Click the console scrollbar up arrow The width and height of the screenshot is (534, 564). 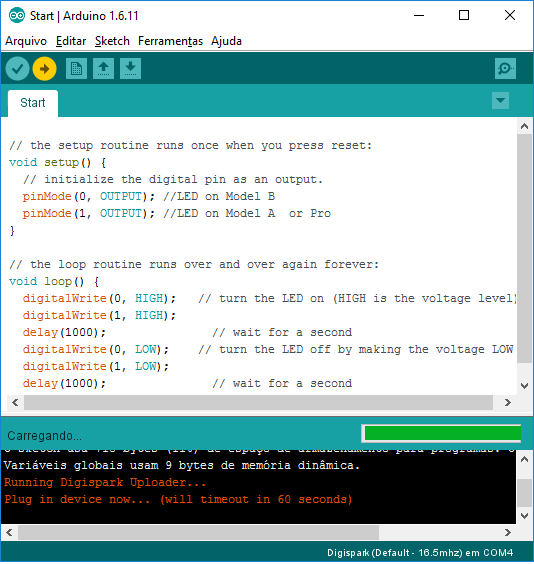(525, 459)
